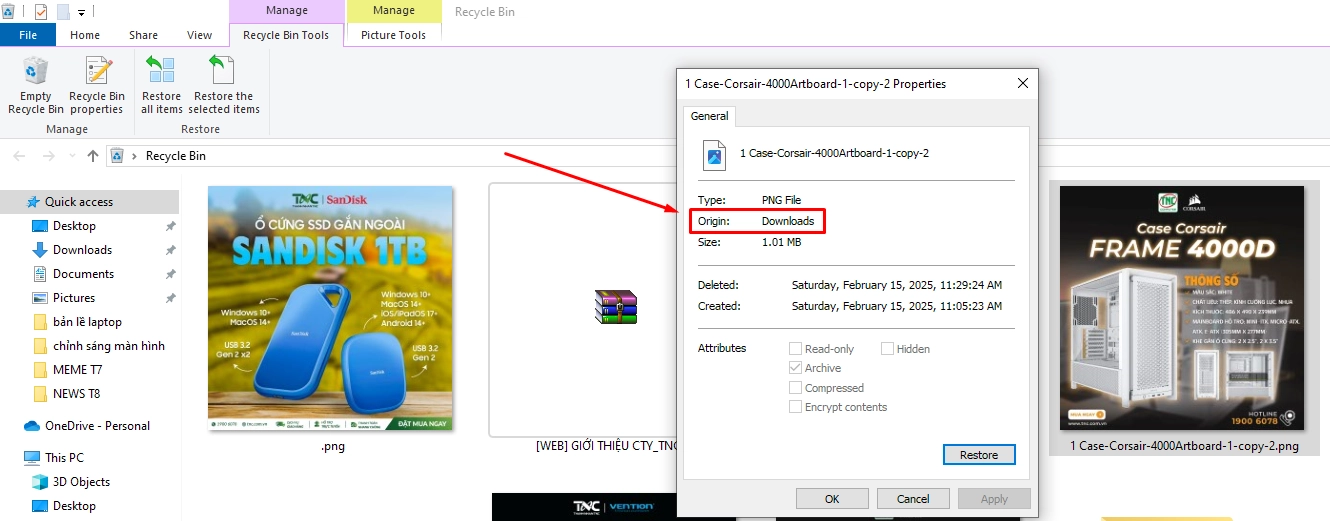Open the 'chỉnh sáng màn hình' folder
This screenshot has height=521, width=1330.
[x=109, y=346]
